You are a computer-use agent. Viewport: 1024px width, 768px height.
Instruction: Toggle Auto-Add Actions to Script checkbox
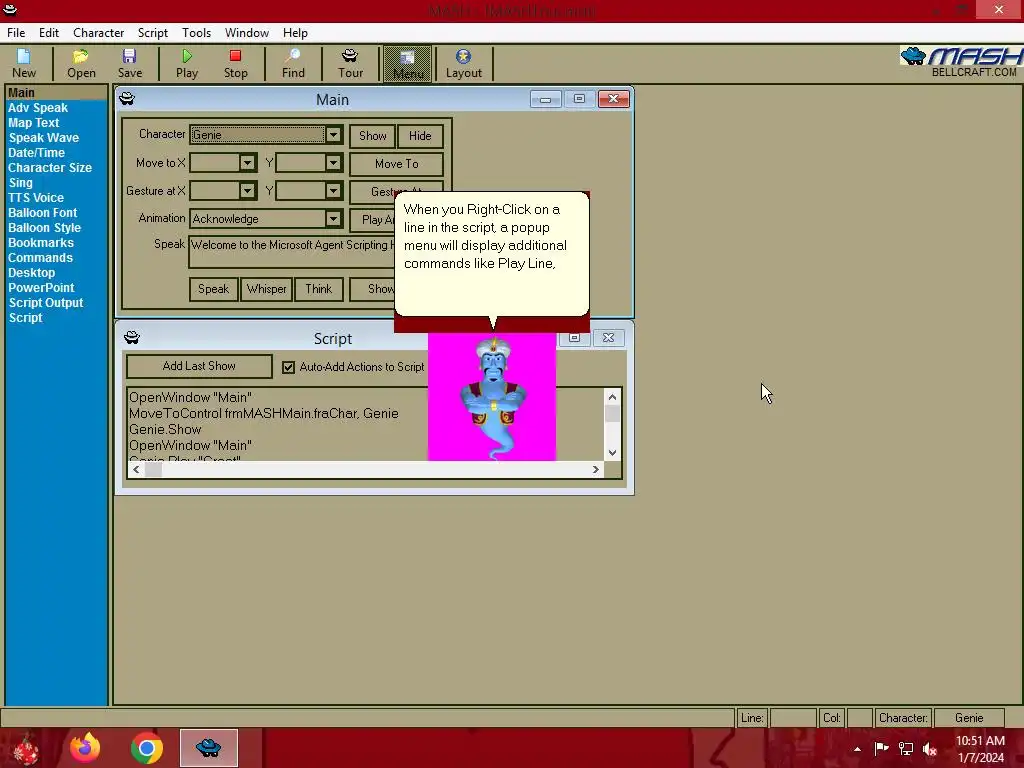point(289,367)
